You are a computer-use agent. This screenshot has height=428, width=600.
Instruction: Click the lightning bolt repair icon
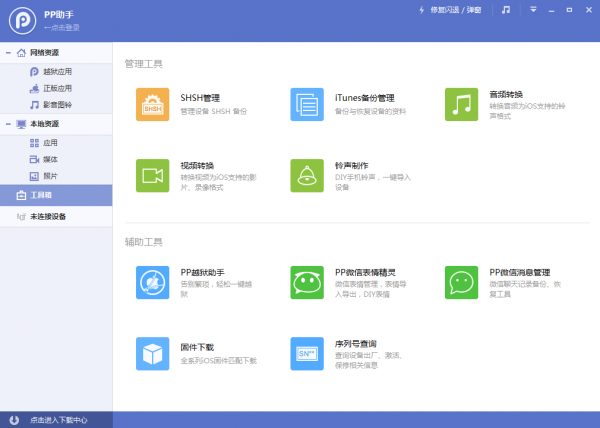click(422, 10)
